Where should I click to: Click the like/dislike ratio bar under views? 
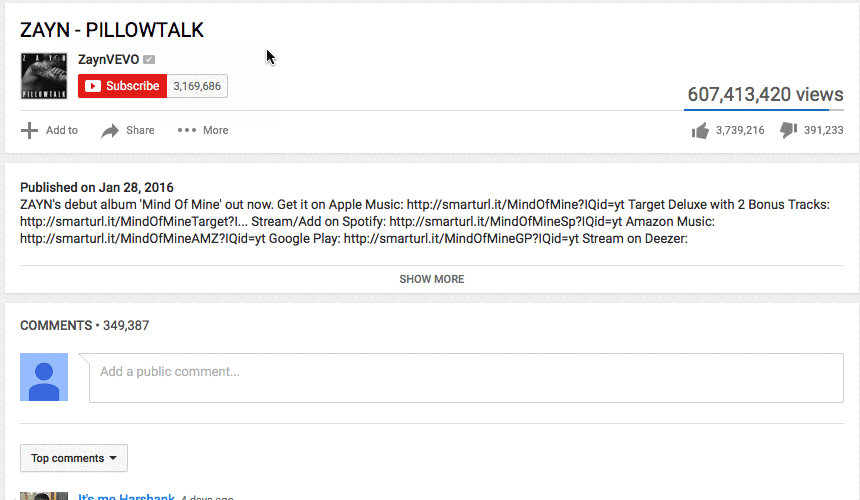pyautogui.click(x=763, y=110)
